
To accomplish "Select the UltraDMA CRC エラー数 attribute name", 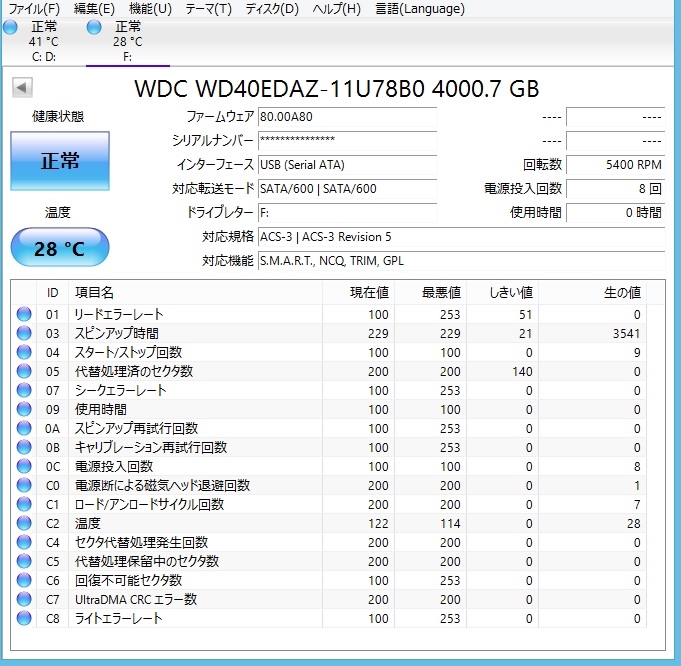I will (x=136, y=599).
